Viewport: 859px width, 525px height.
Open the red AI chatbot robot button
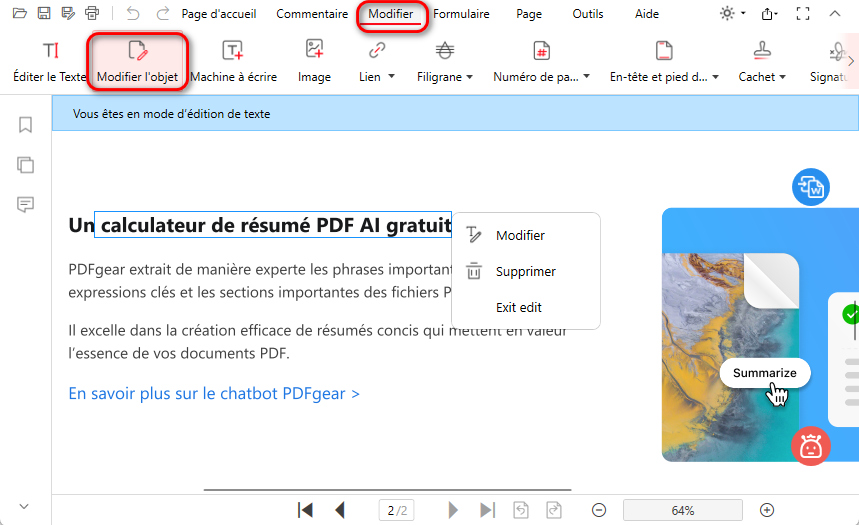click(811, 446)
